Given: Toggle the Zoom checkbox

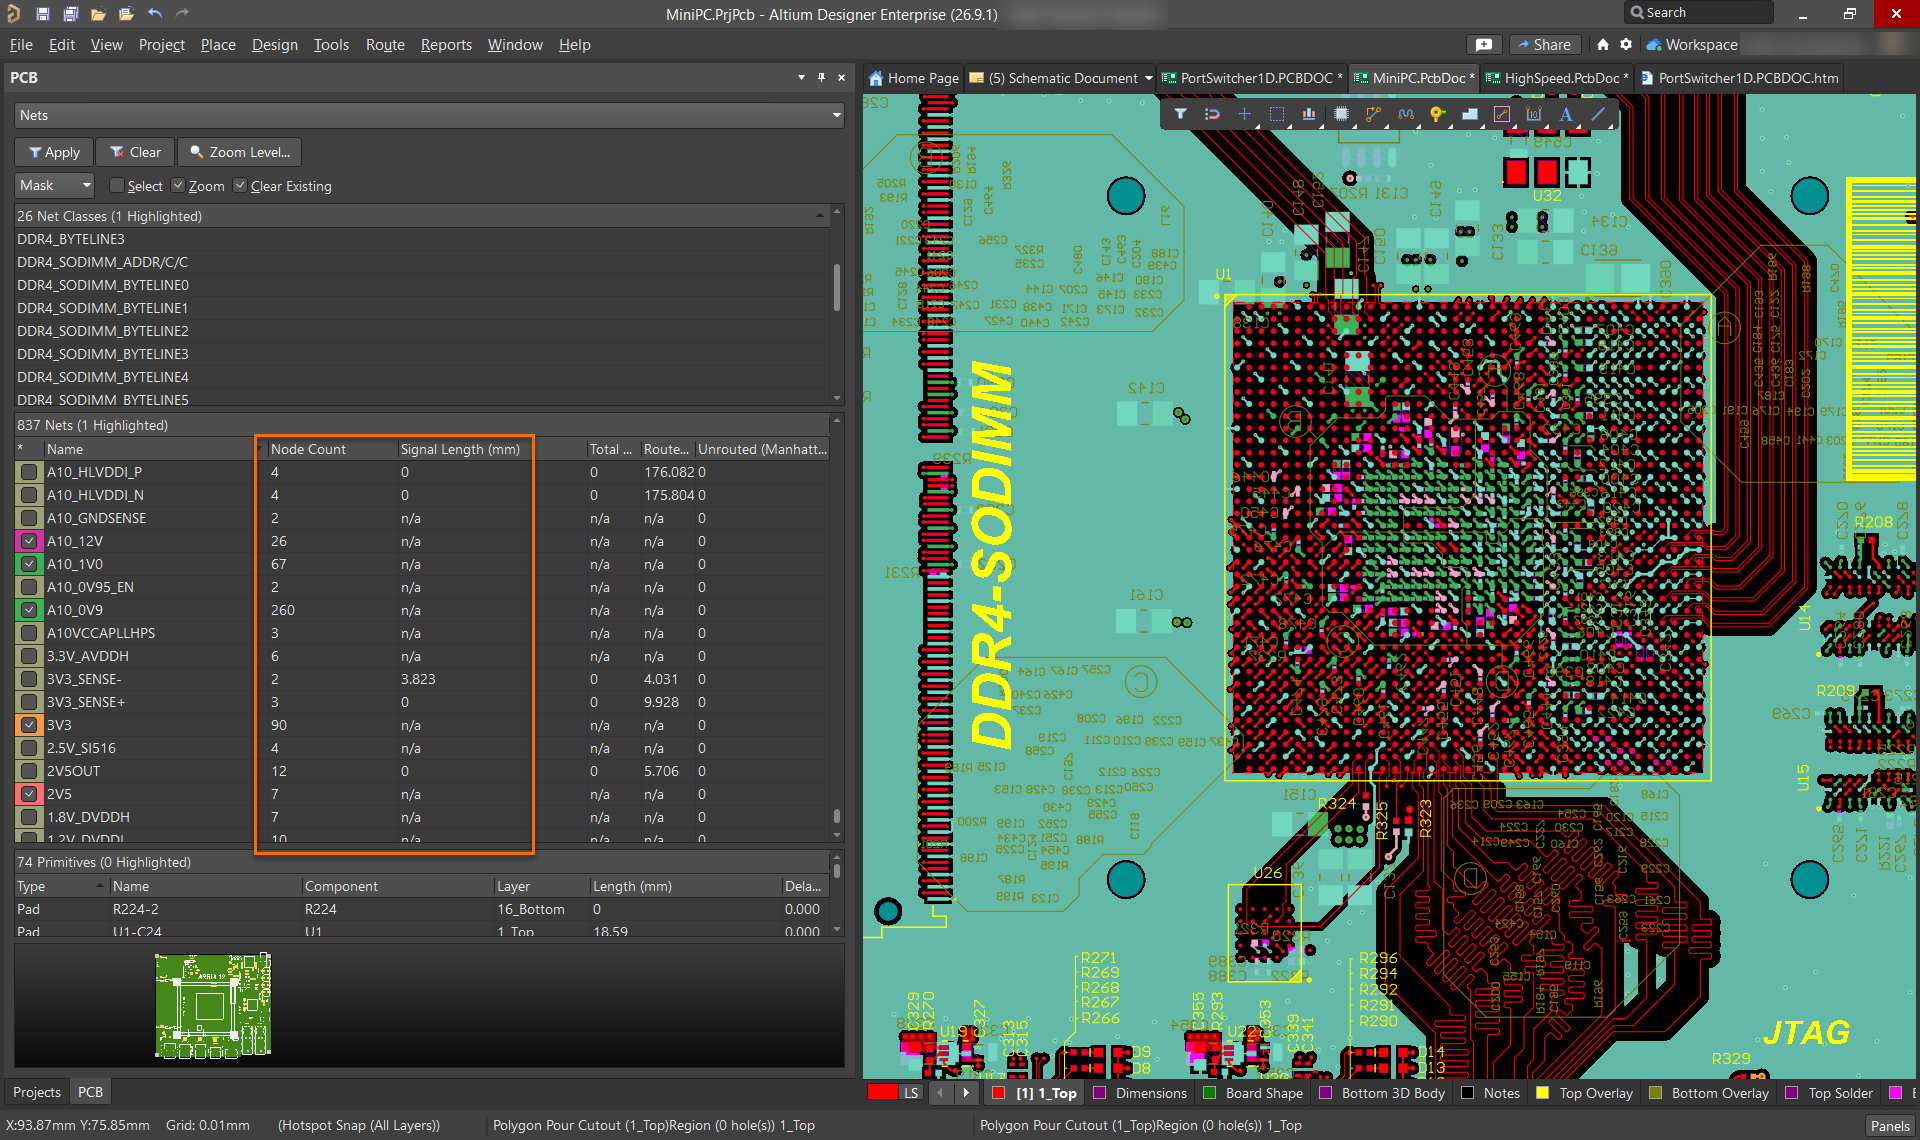Looking at the screenshot, I should (x=178, y=185).
